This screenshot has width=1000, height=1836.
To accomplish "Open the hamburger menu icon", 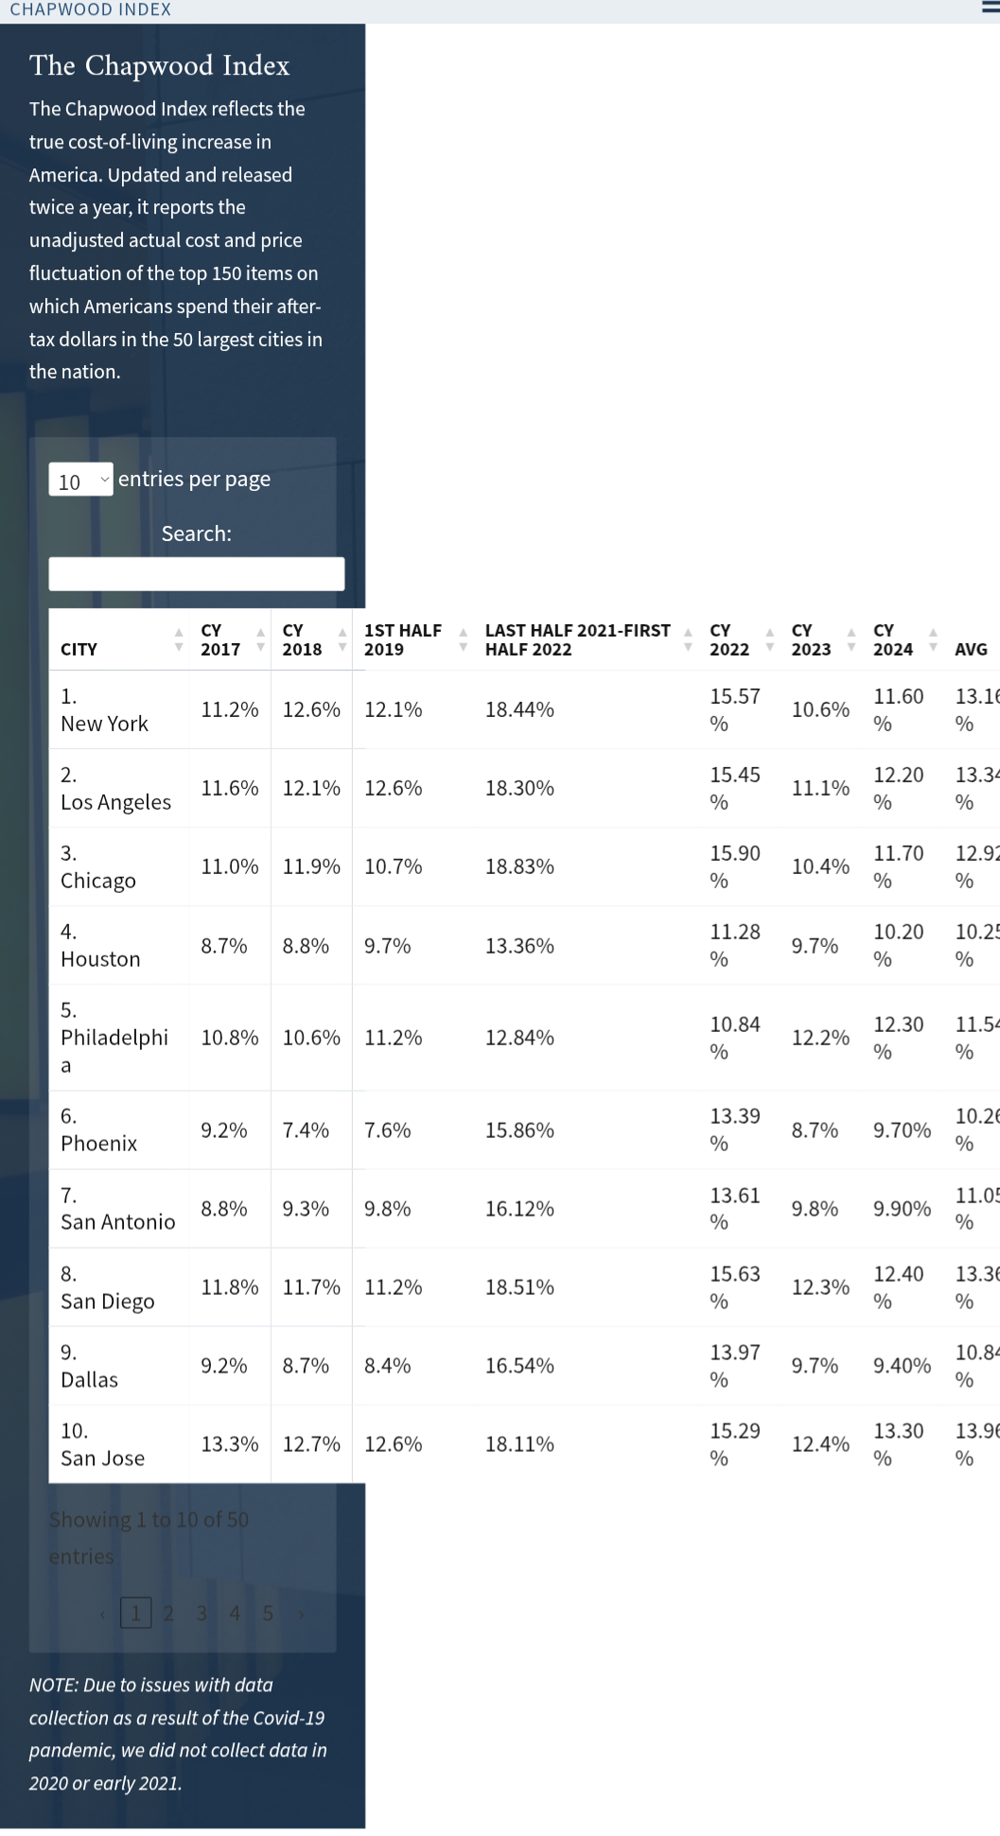I will [x=990, y=8].
